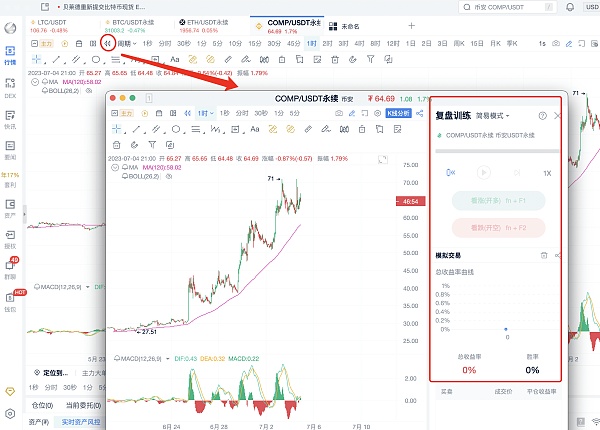The height and width of the screenshot is (430, 600).
Task: Toggle BOLL visibility eye in popup chart
Action: 169,176
